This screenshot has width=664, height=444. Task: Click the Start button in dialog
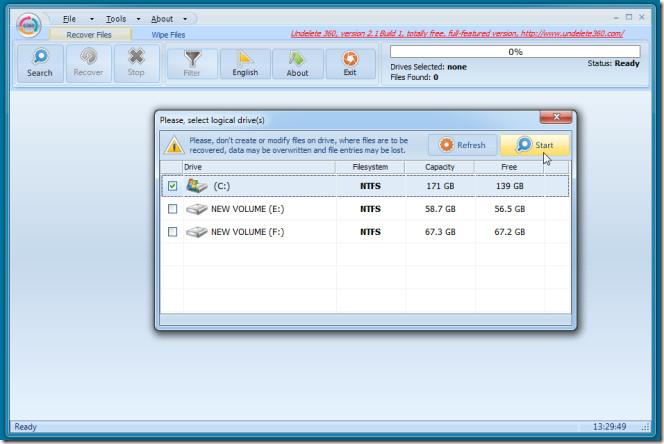534,145
